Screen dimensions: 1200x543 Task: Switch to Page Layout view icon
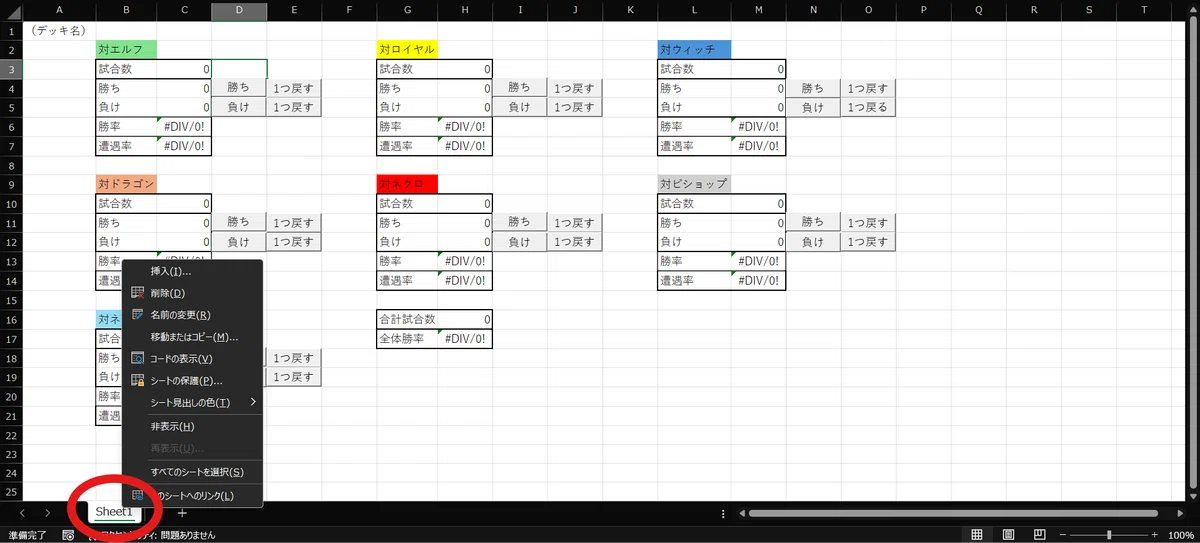pyautogui.click(x=1009, y=535)
